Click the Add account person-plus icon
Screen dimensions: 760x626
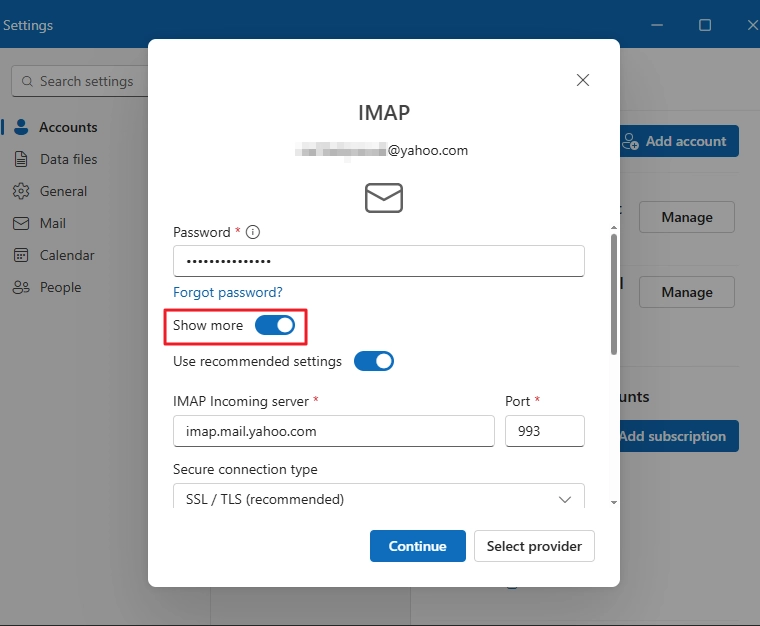coord(631,141)
